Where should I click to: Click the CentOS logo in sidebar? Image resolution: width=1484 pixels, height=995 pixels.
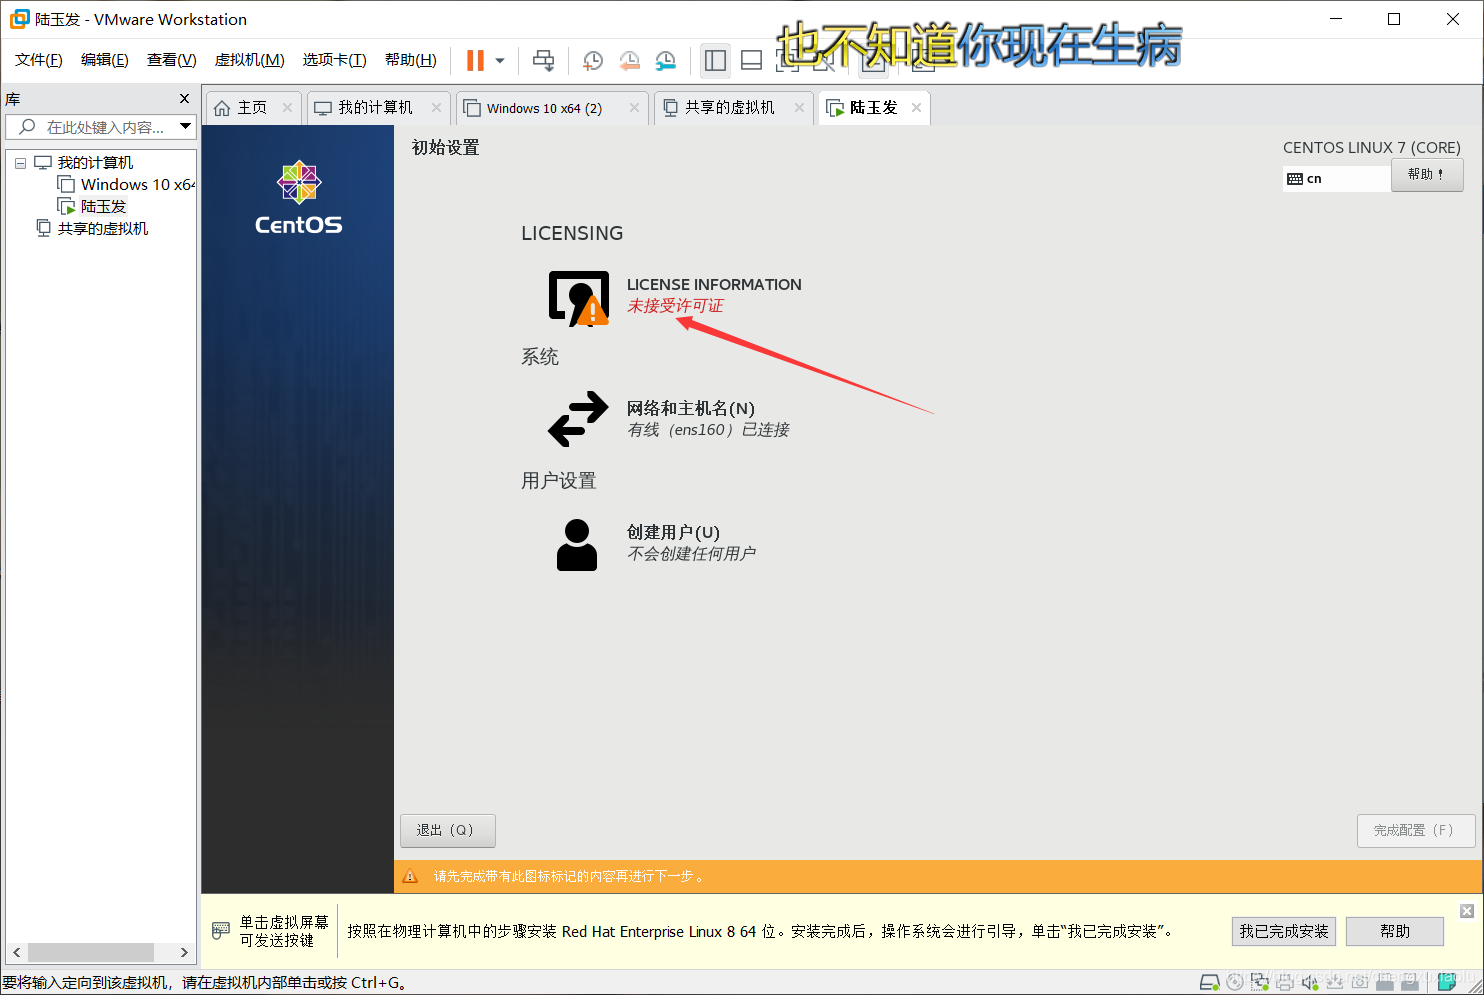click(x=298, y=198)
